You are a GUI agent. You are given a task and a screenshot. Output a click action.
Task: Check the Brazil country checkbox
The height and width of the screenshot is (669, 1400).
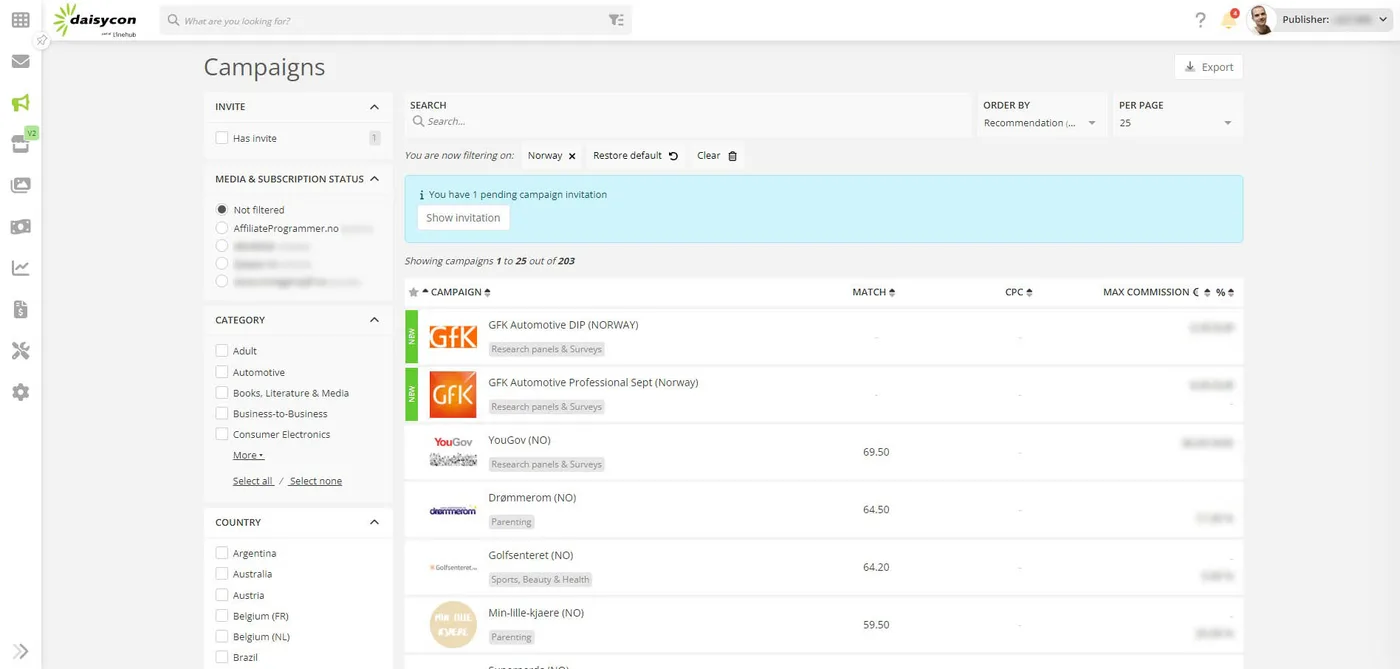[x=222, y=657]
